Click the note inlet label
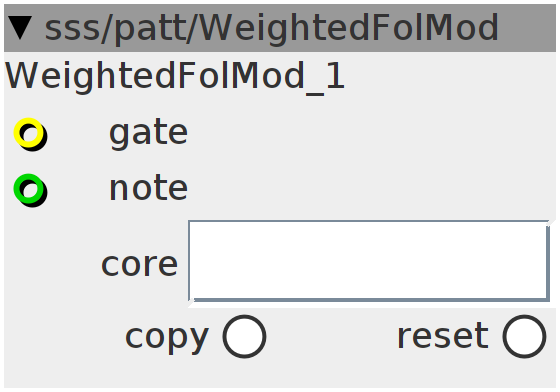This screenshot has width=560, height=392. (148, 189)
